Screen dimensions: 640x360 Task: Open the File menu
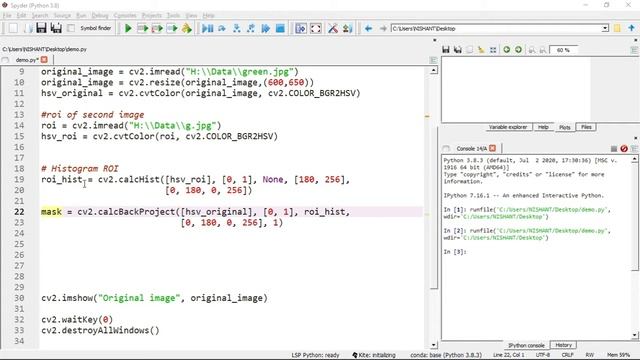point(7,15)
